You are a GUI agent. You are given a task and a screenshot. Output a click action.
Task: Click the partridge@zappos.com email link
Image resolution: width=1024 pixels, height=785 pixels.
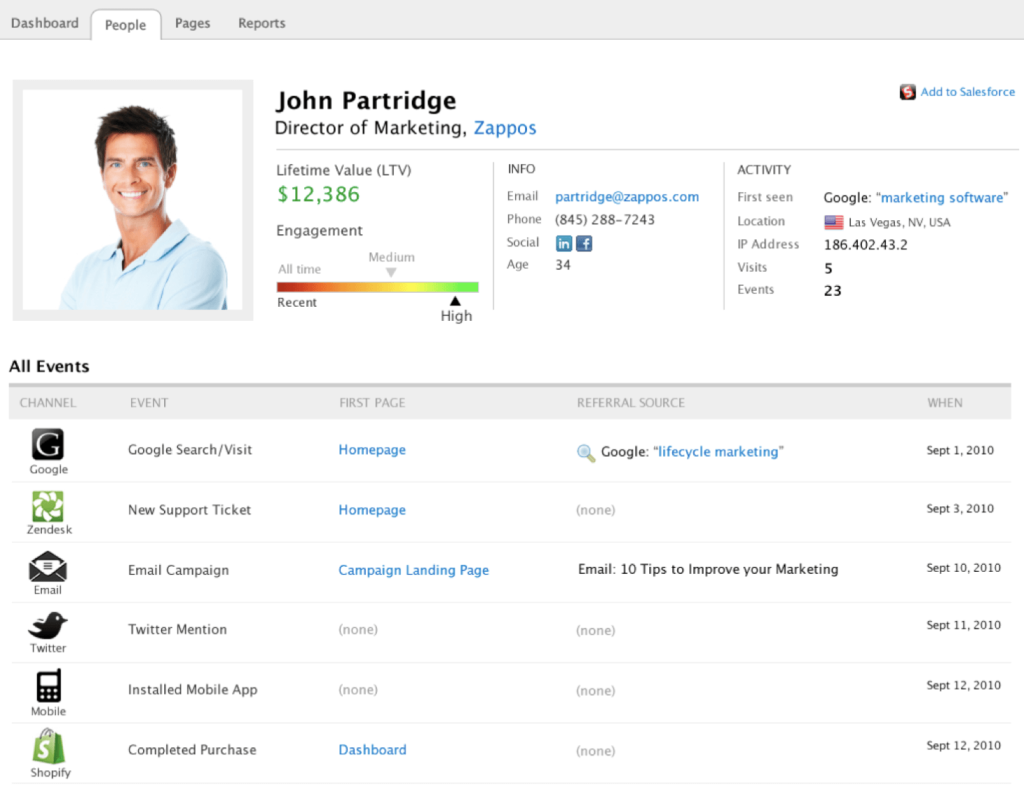tap(627, 197)
